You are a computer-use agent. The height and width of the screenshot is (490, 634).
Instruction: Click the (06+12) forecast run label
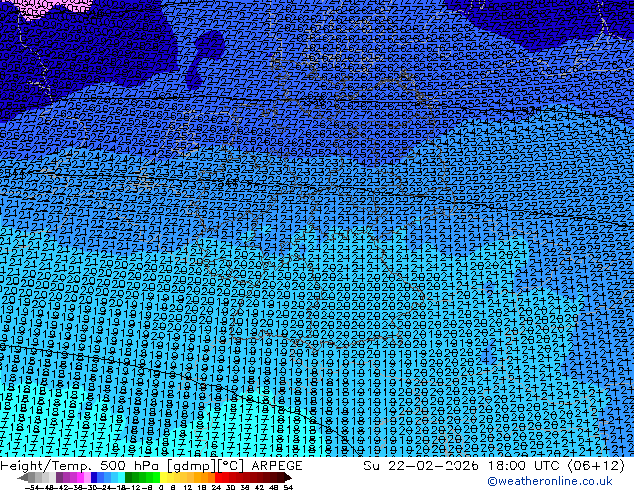click(x=596, y=466)
